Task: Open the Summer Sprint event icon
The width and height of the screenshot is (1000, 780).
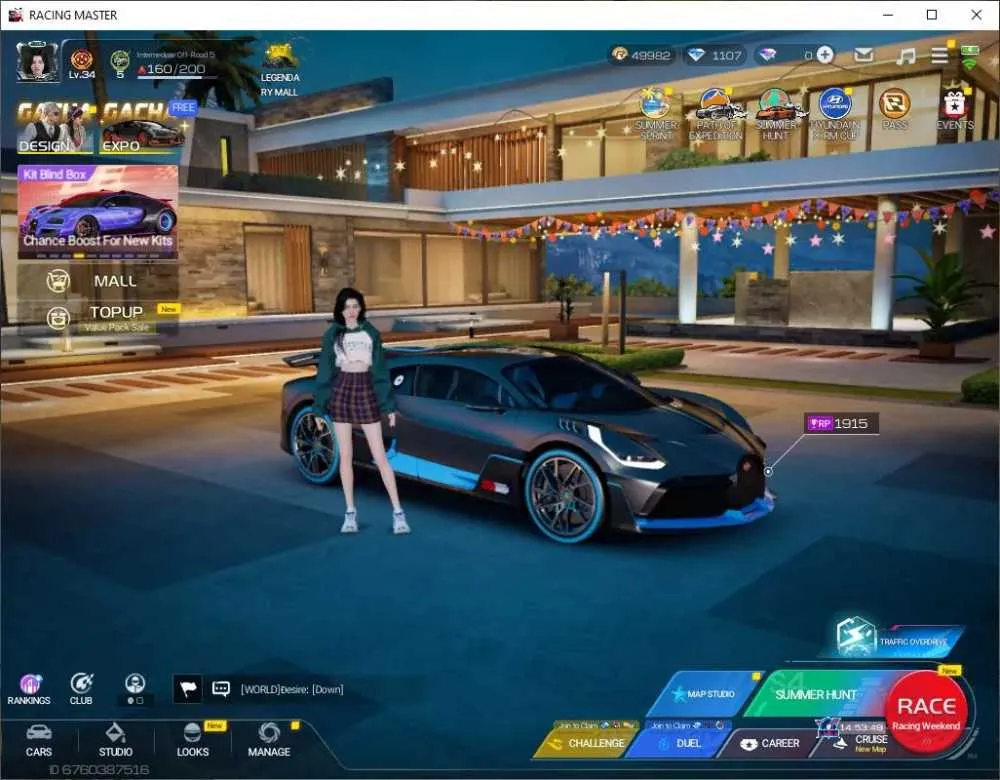Action: click(655, 114)
